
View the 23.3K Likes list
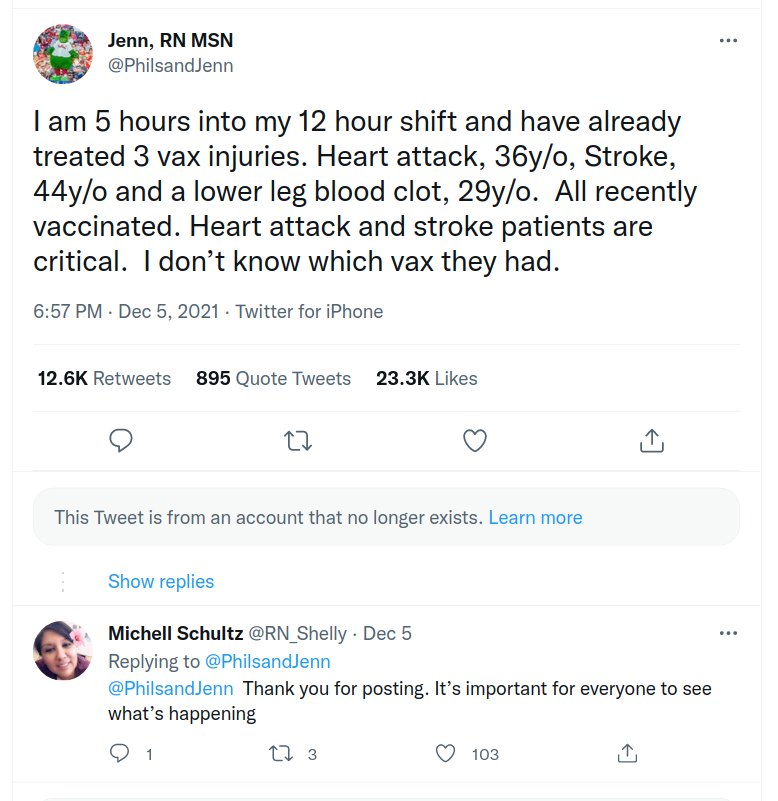(x=427, y=379)
